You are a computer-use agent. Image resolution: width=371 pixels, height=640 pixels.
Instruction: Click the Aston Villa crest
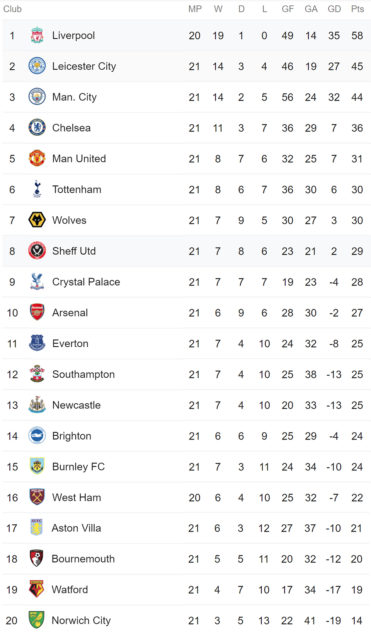[x=36, y=528]
